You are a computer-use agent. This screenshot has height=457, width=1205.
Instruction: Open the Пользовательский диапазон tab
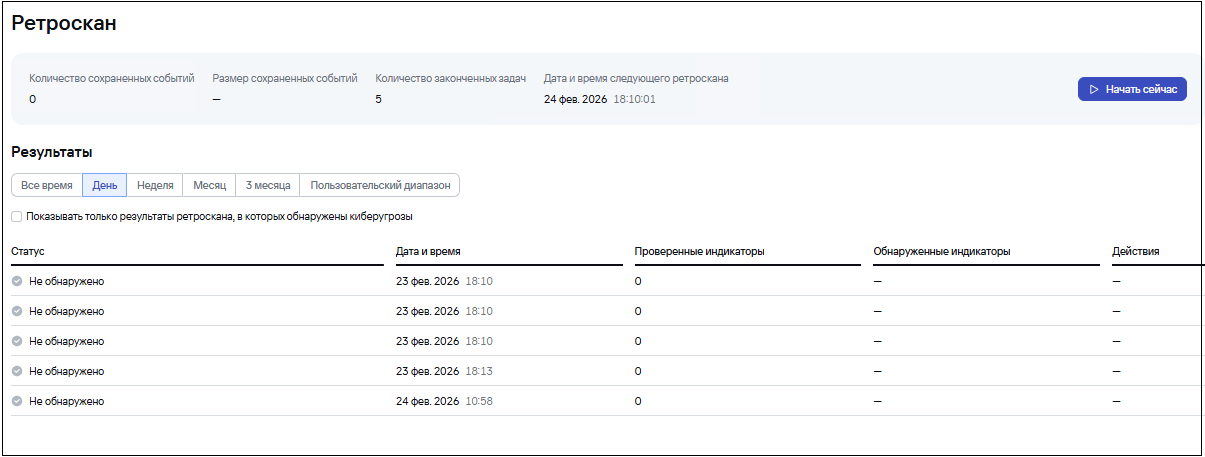[x=380, y=185]
